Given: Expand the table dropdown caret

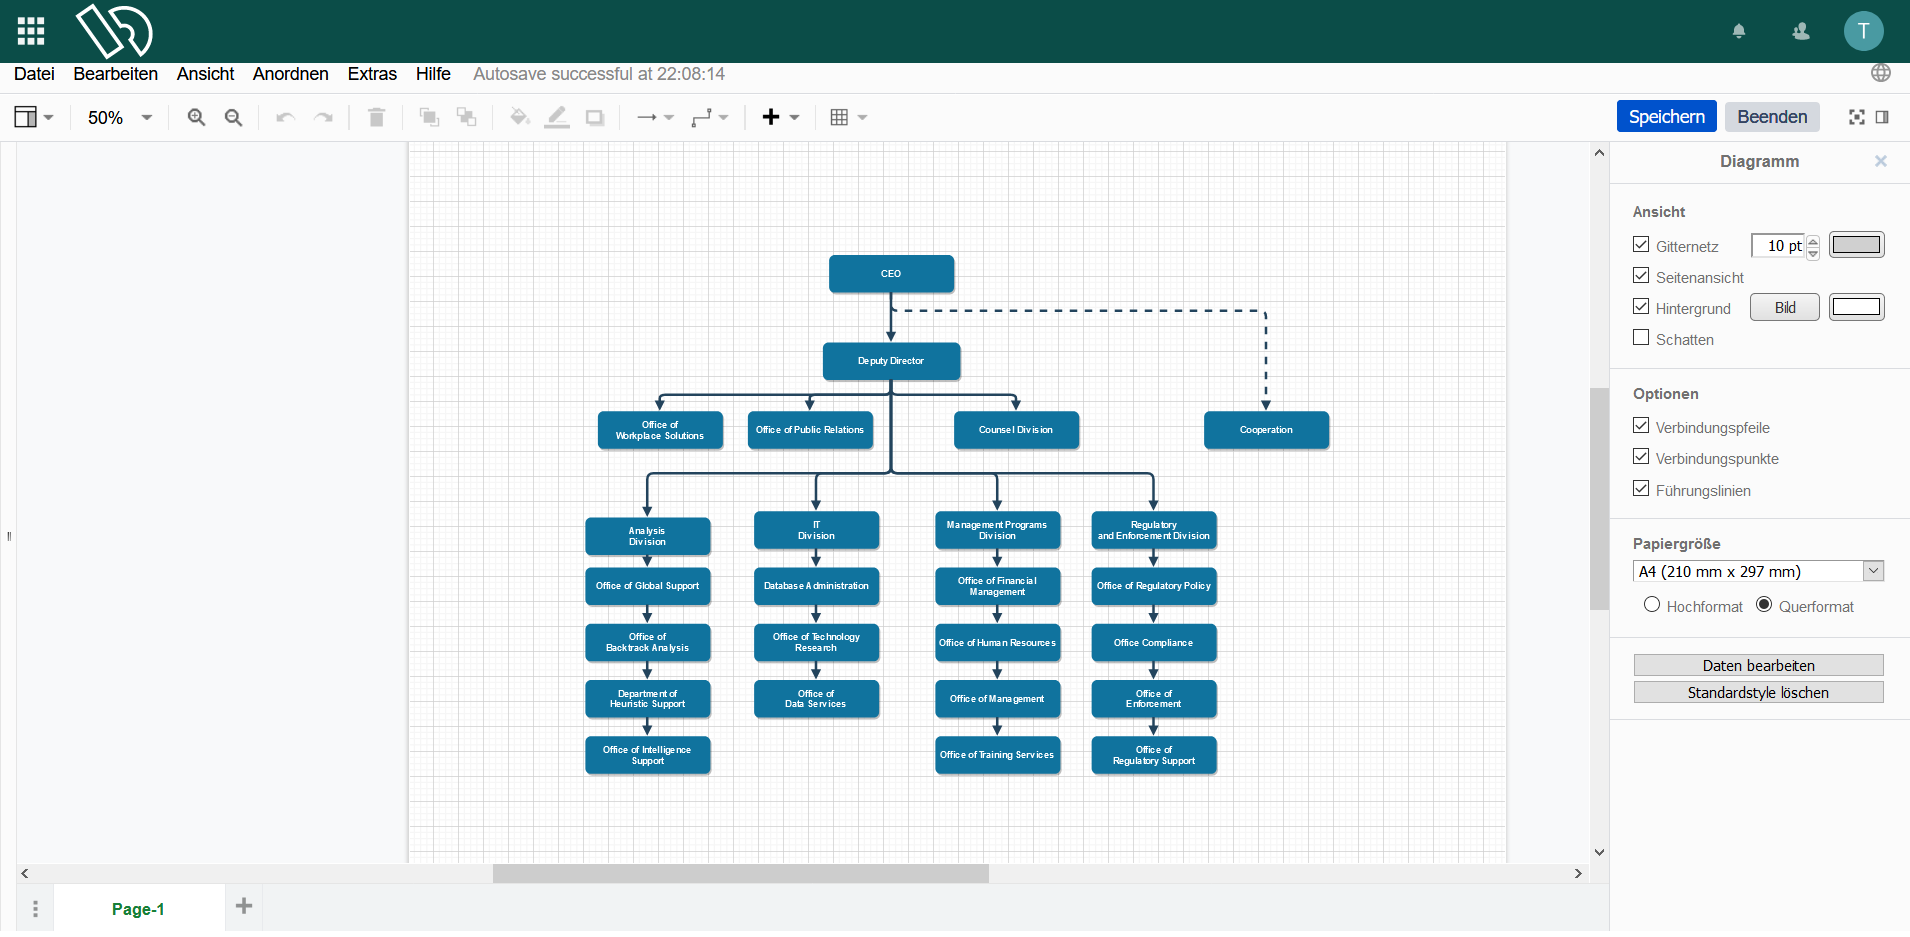Looking at the screenshot, I should (x=862, y=117).
